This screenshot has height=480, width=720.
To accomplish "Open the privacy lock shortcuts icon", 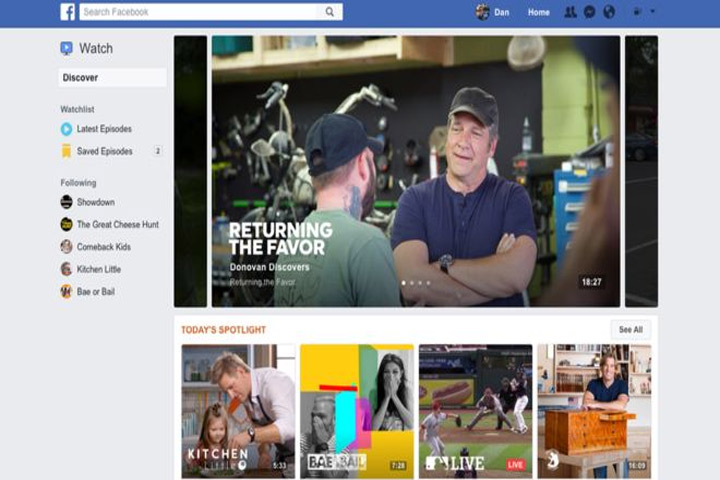I will click(x=636, y=12).
